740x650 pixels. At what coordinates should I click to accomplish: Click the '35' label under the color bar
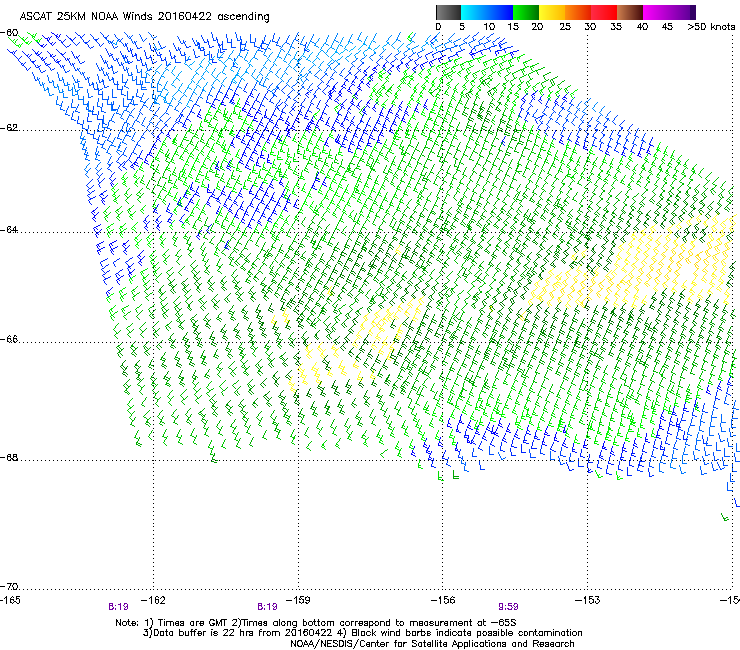point(616,27)
